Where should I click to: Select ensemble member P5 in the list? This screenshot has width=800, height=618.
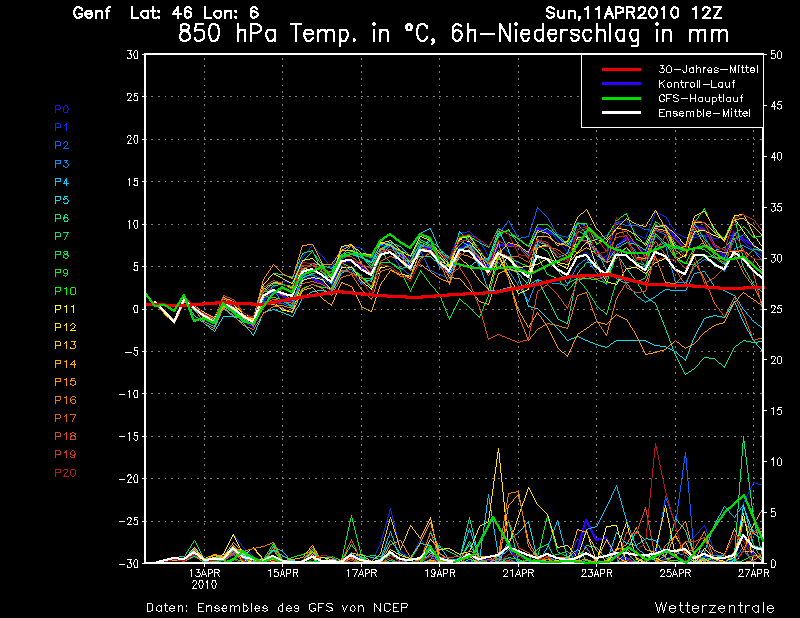62,200
